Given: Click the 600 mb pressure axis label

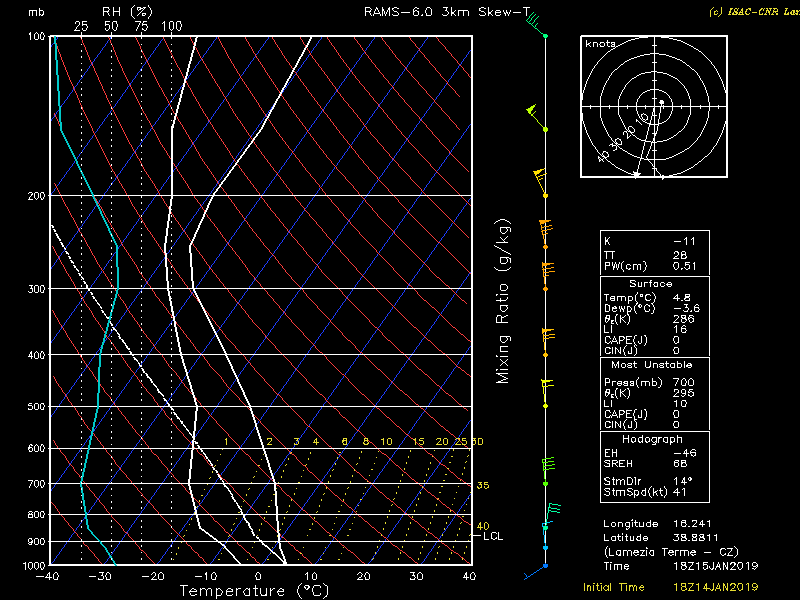Looking at the screenshot, I should click(x=36, y=448).
